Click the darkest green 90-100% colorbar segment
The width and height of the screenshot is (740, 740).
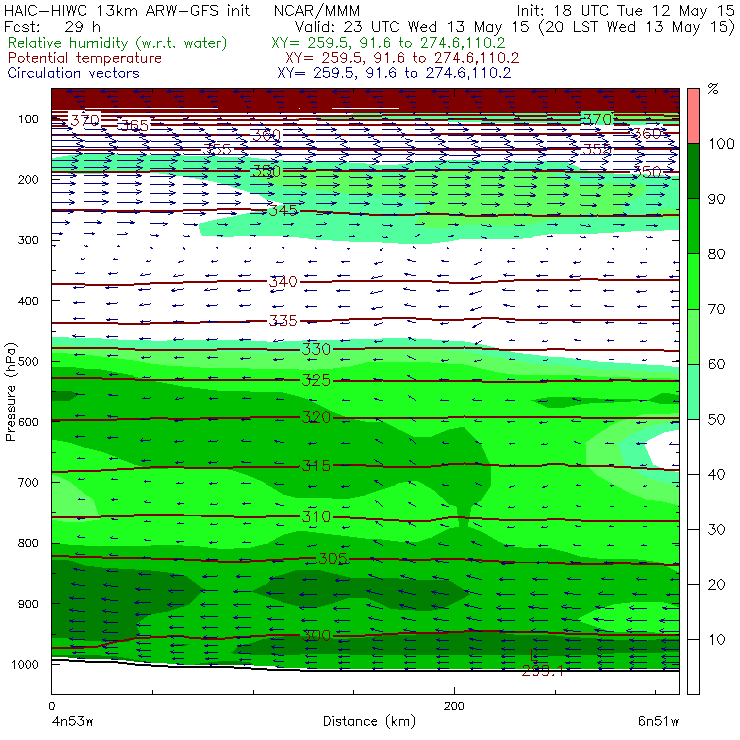coord(693,171)
